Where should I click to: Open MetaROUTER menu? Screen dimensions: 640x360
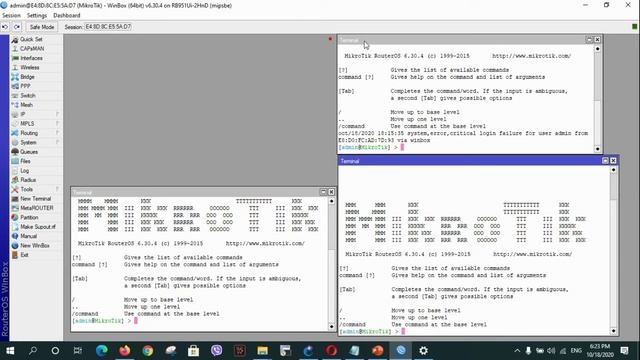(x=36, y=208)
